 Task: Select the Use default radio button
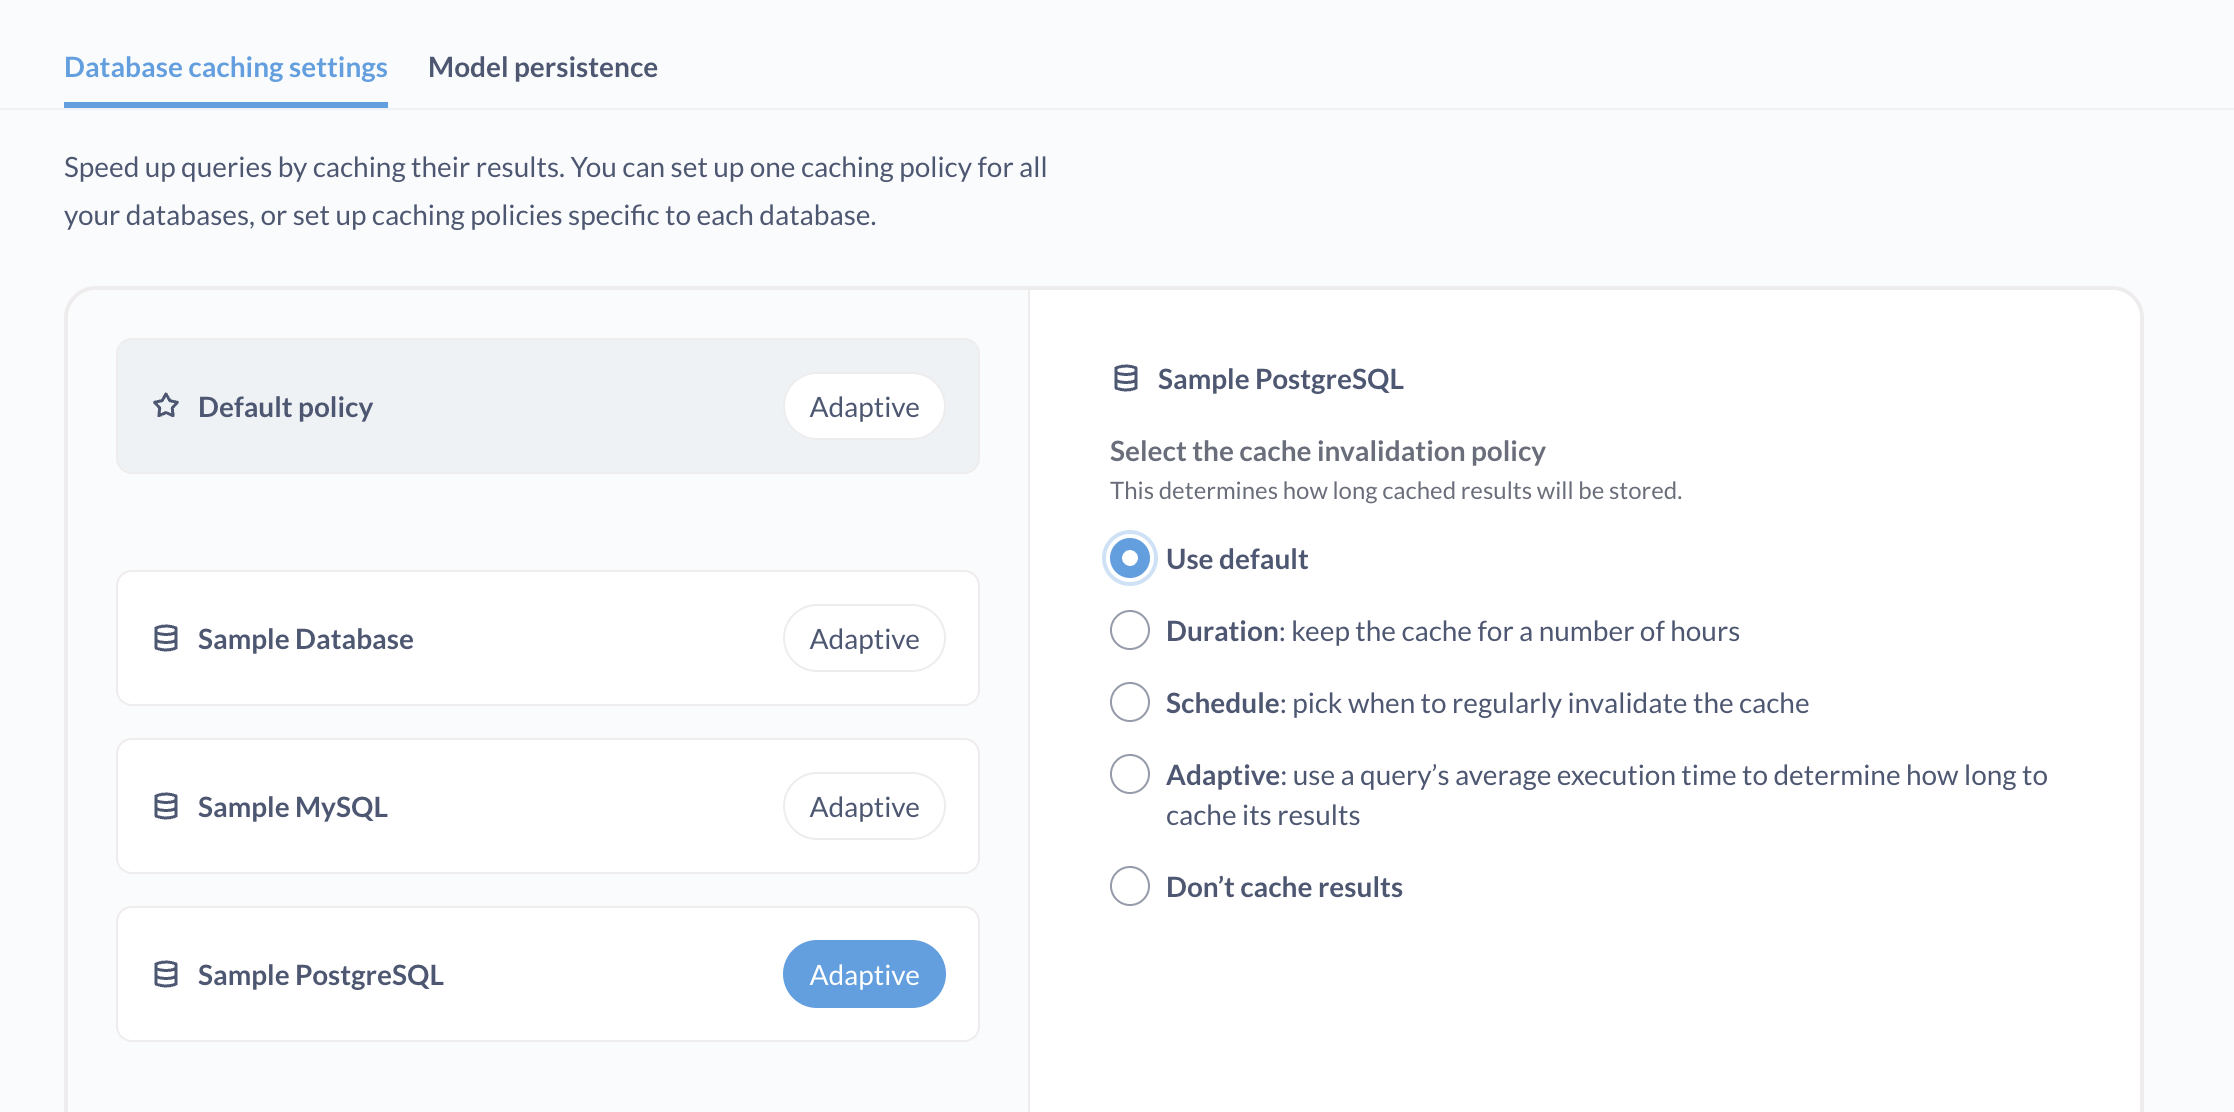(x=1129, y=558)
